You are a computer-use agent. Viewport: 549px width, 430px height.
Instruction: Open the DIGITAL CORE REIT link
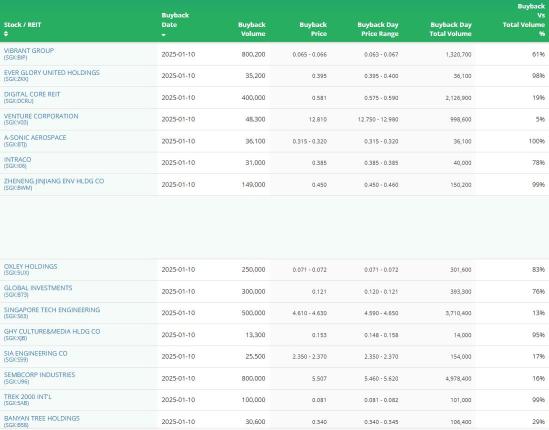click(x=32, y=94)
